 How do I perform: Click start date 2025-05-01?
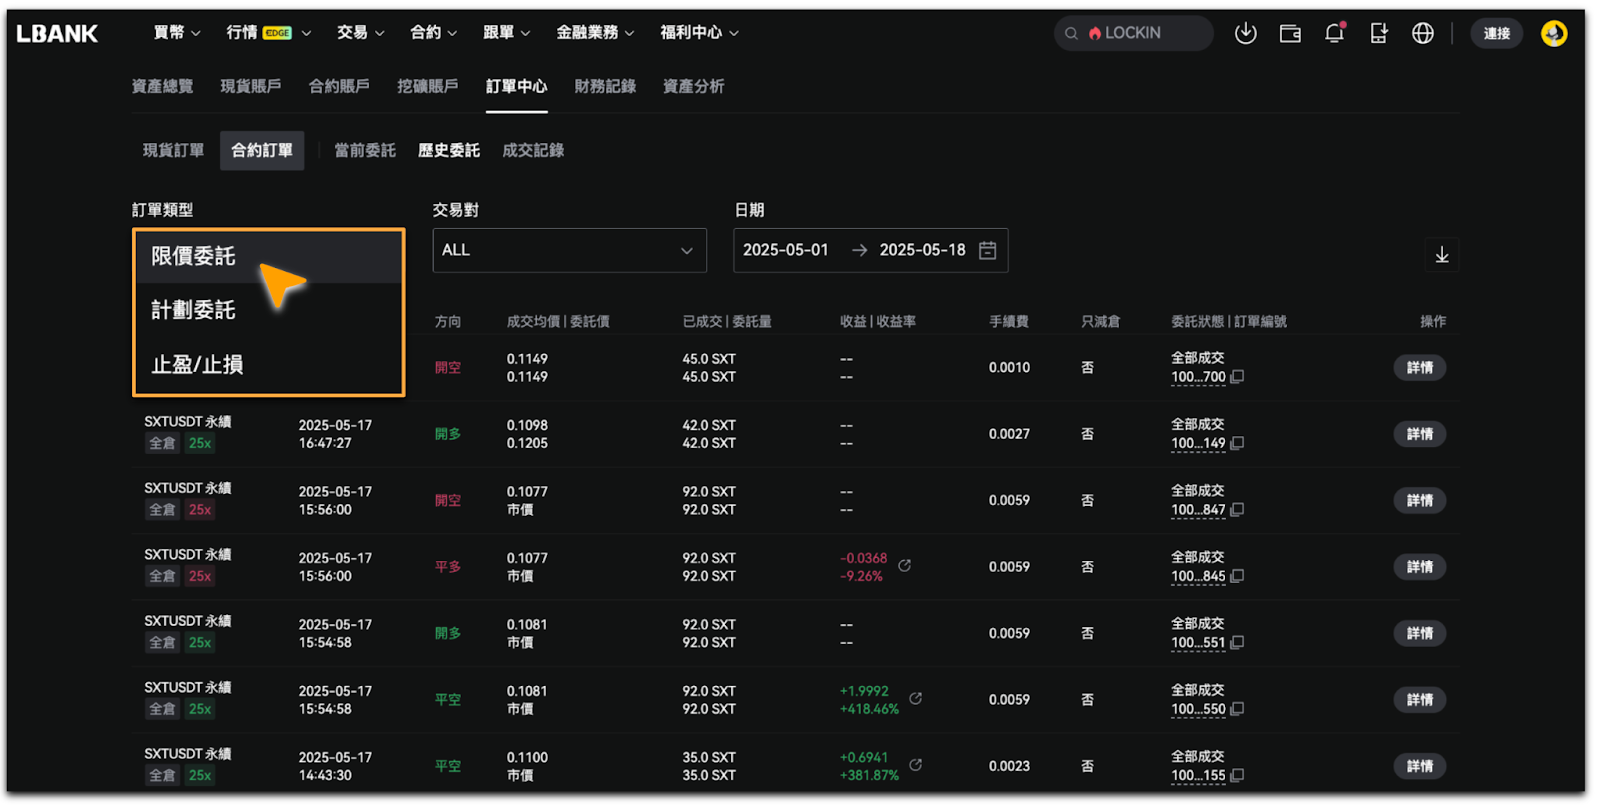coord(786,250)
